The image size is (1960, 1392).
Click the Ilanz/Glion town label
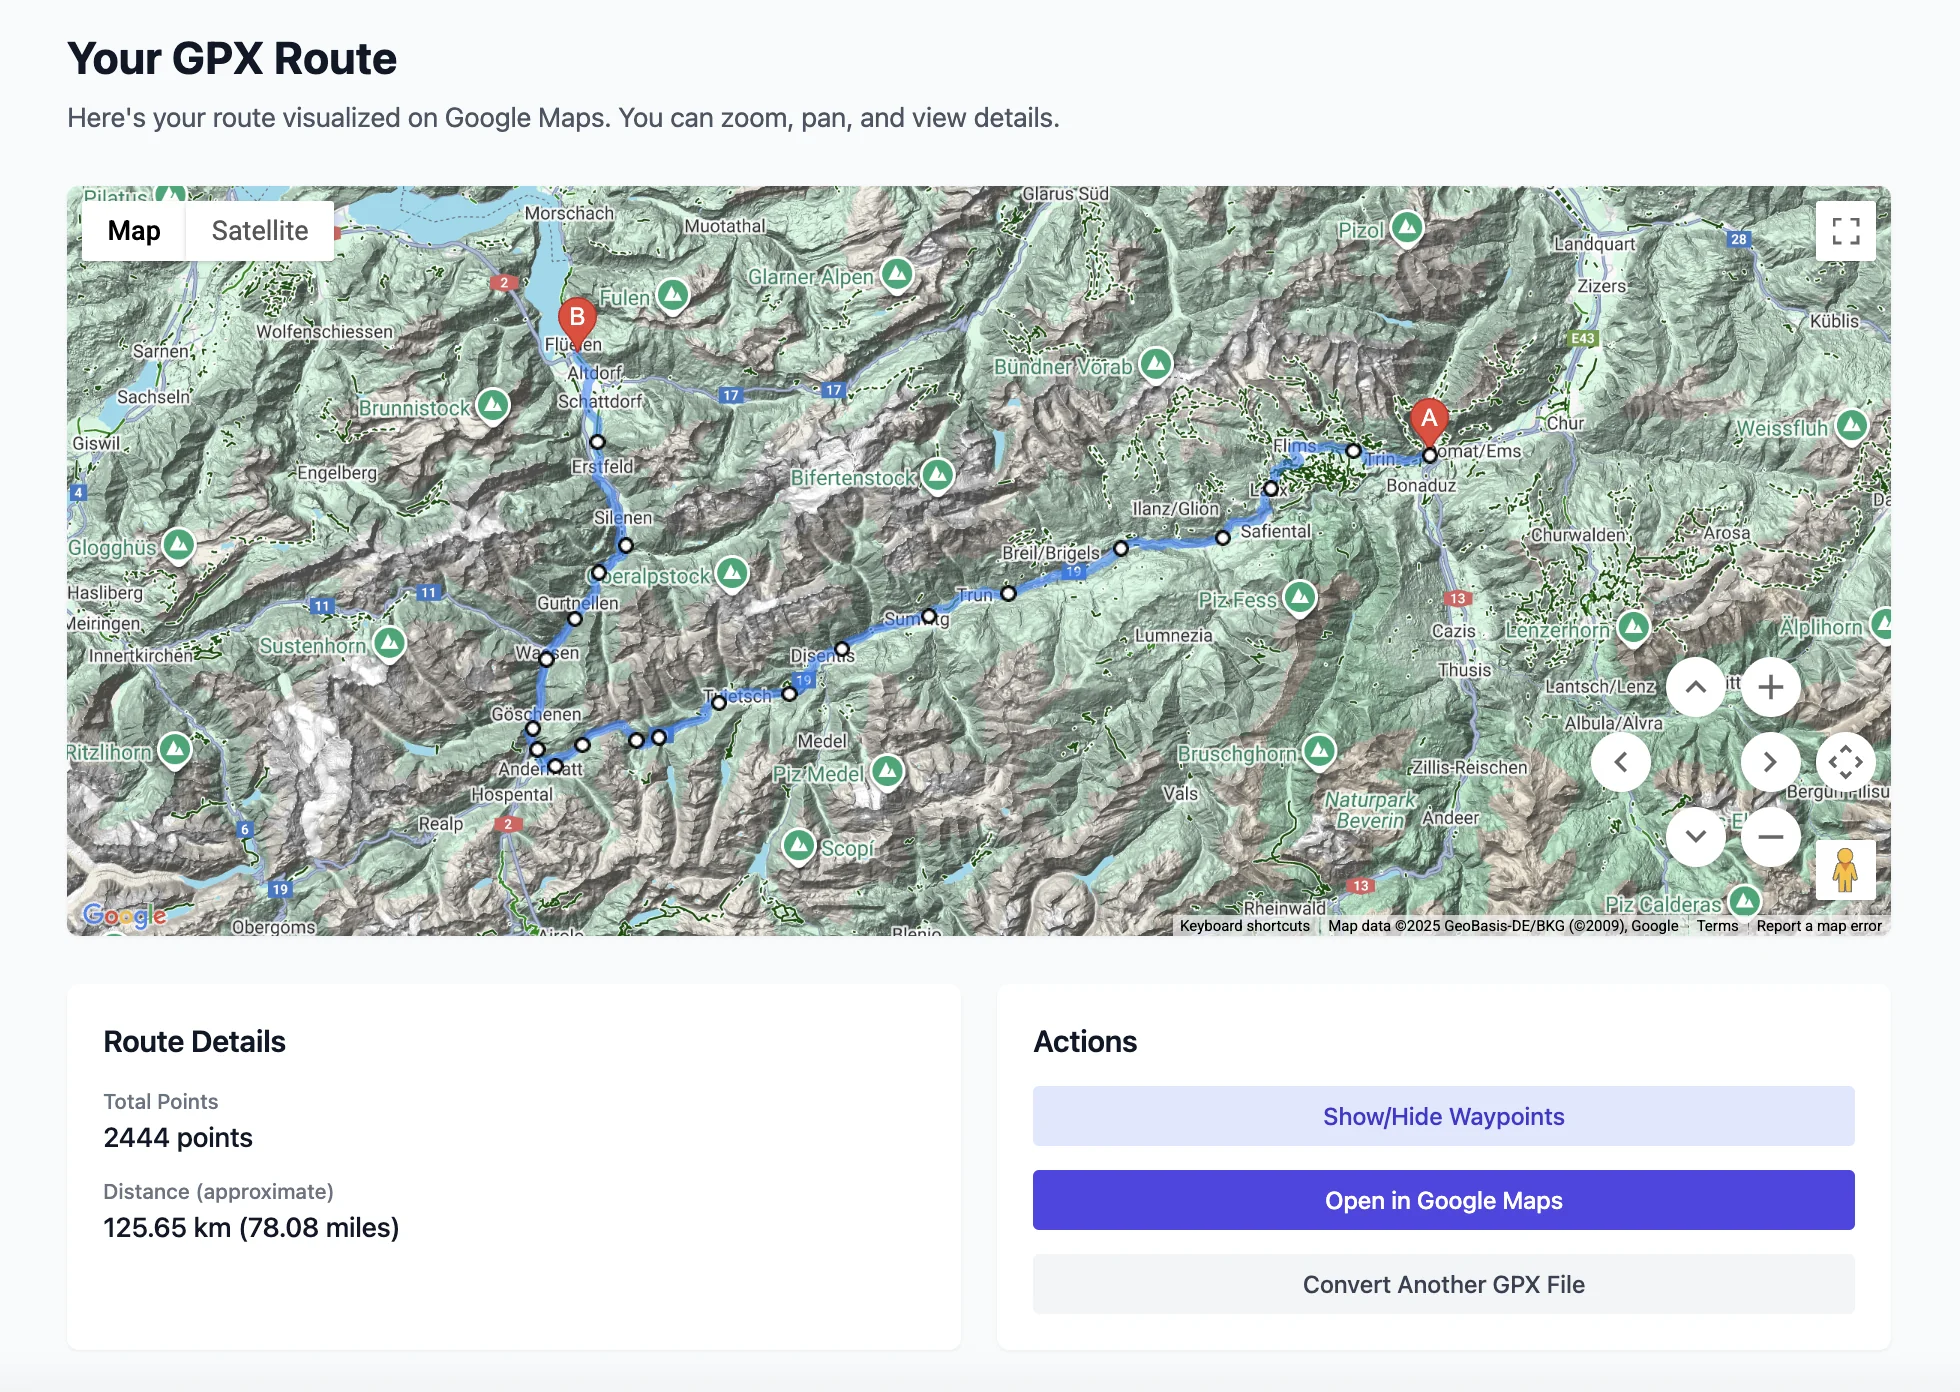pos(1175,509)
